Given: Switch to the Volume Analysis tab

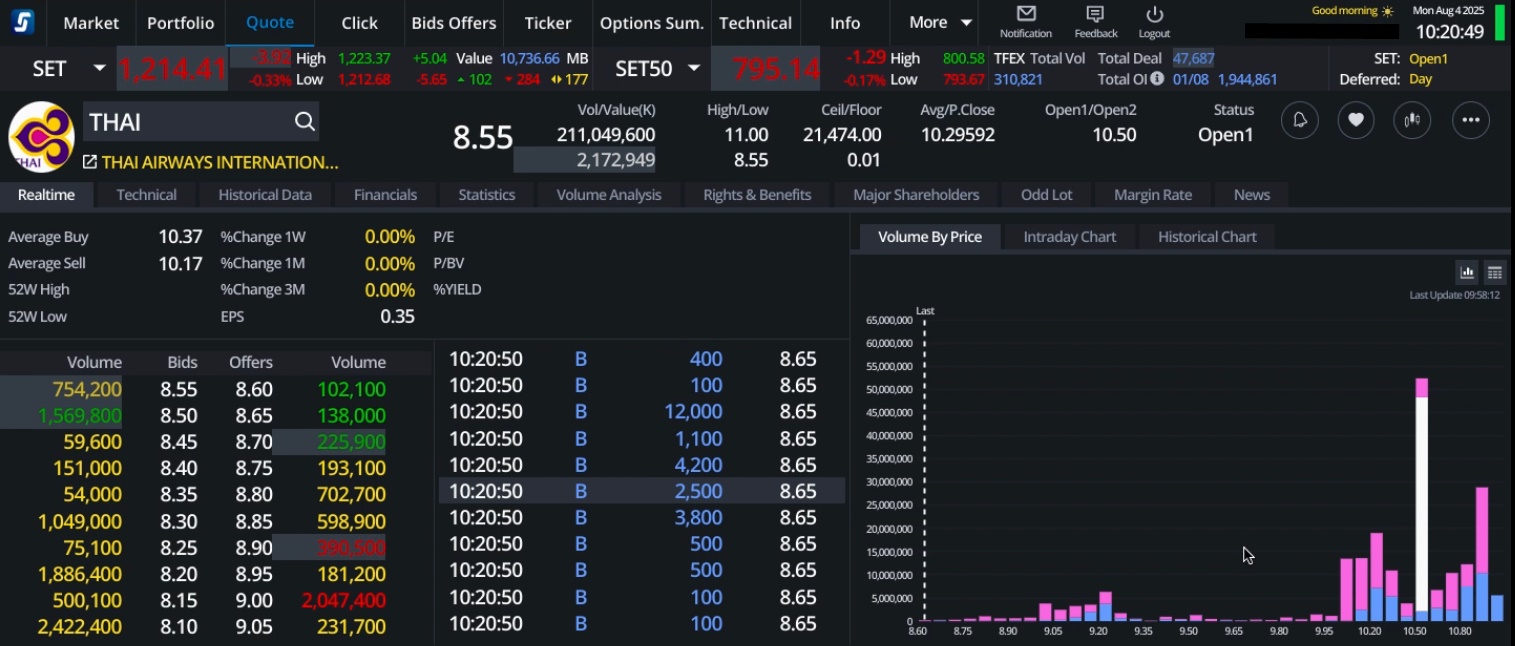Looking at the screenshot, I should (609, 195).
